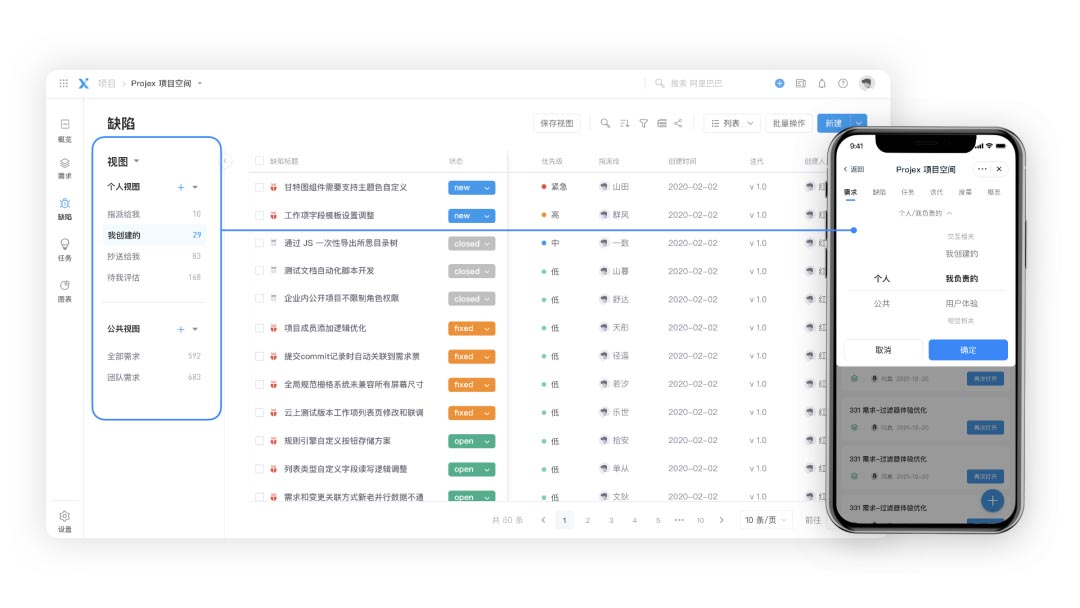Tap 确定 on phone dialog
Viewport: 1080px width, 608px height.
tap(968, 350)
